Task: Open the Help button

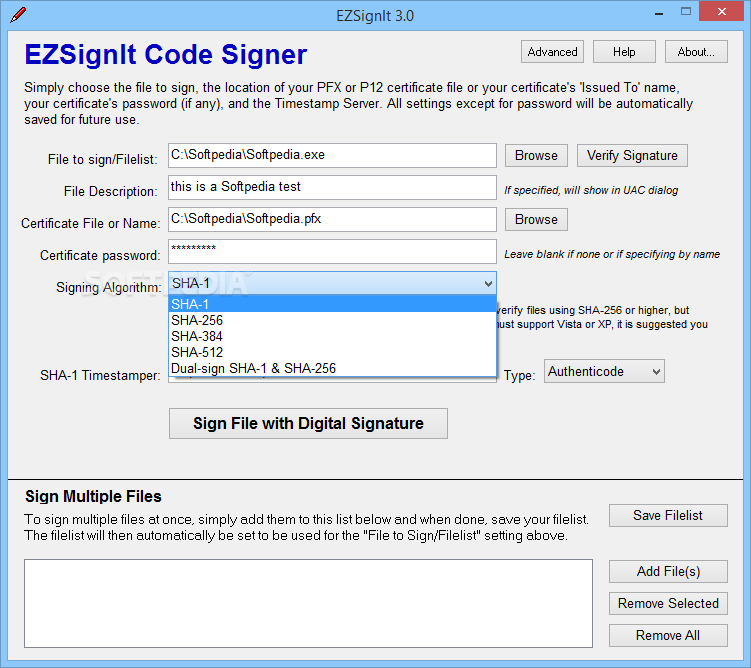Action: click(624, 52)
